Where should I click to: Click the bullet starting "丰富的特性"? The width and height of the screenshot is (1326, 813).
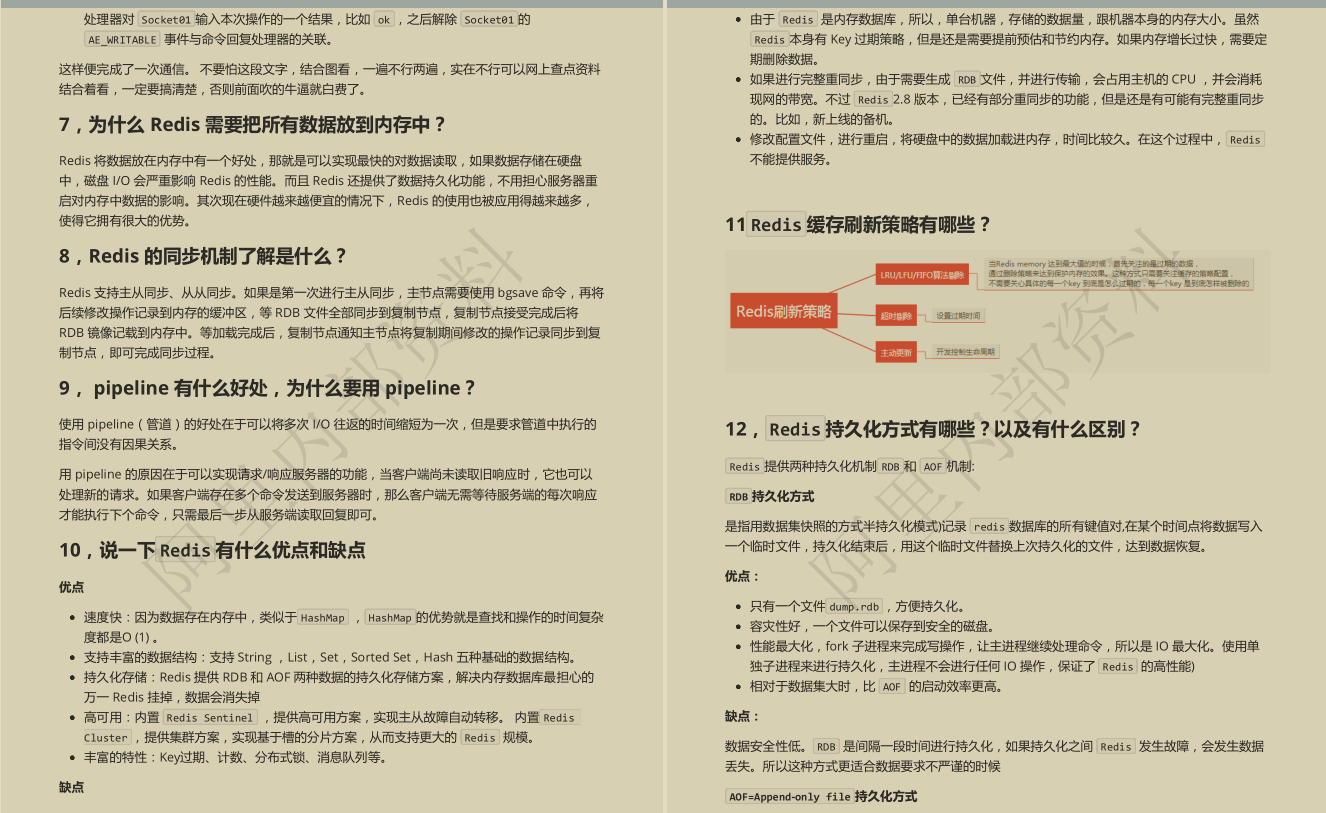pos(236,757)
